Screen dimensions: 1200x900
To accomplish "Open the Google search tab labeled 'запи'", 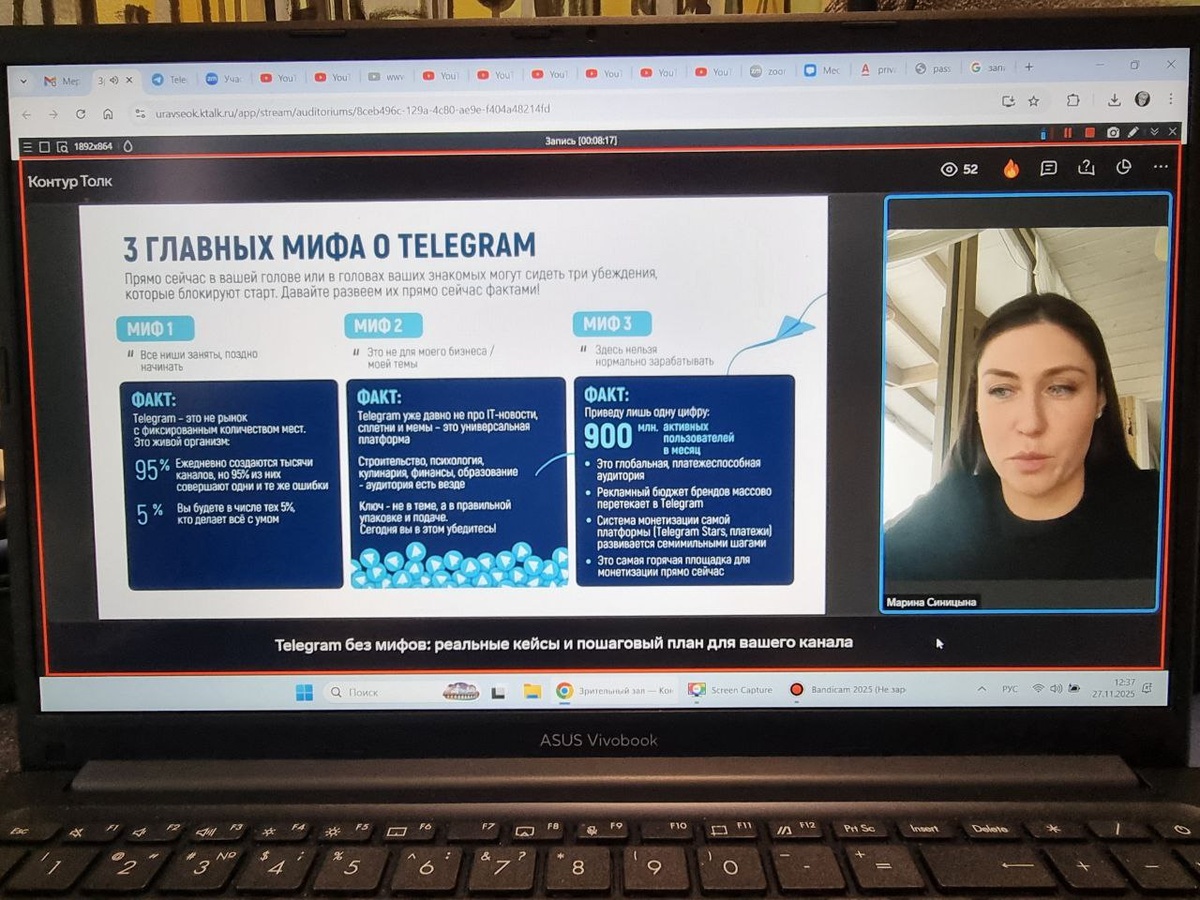I will [x=987, y=69].
